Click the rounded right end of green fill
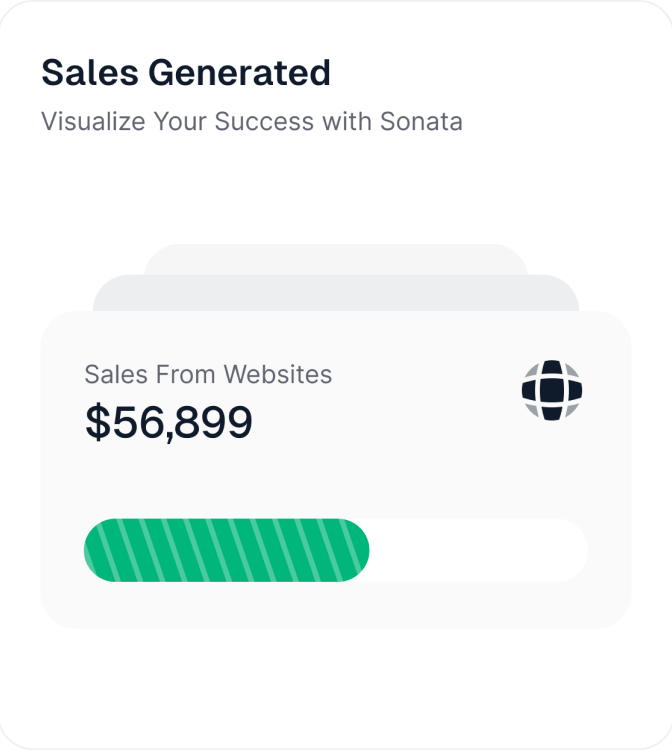This screenshot has height=750, width=672. (x=354, y=550)
